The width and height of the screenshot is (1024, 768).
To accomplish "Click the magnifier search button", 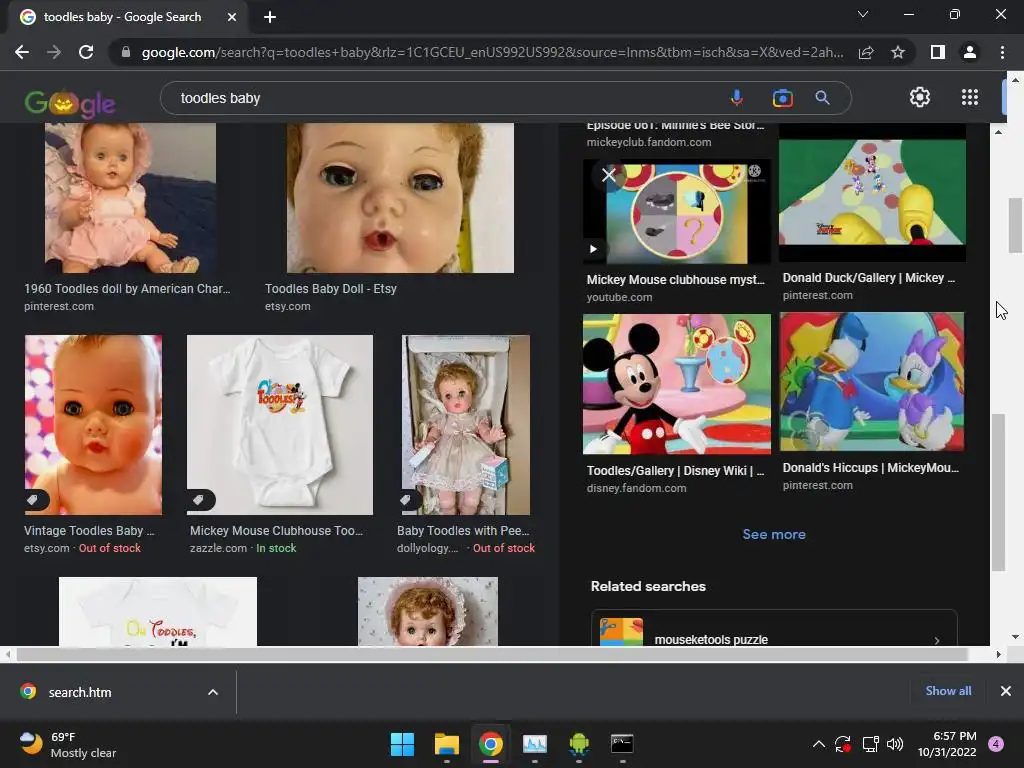I will pos(822,98).
